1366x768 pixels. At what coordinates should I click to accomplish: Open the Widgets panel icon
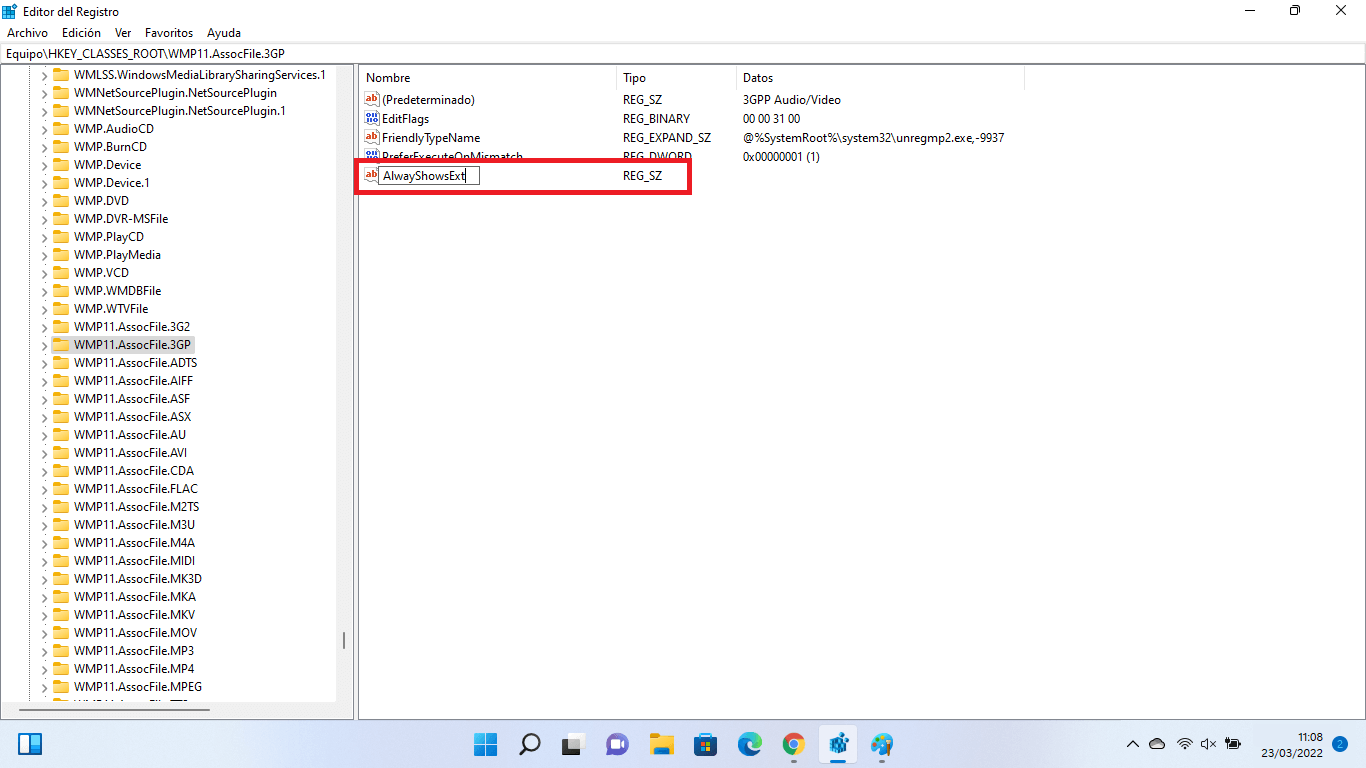point(30,744)
